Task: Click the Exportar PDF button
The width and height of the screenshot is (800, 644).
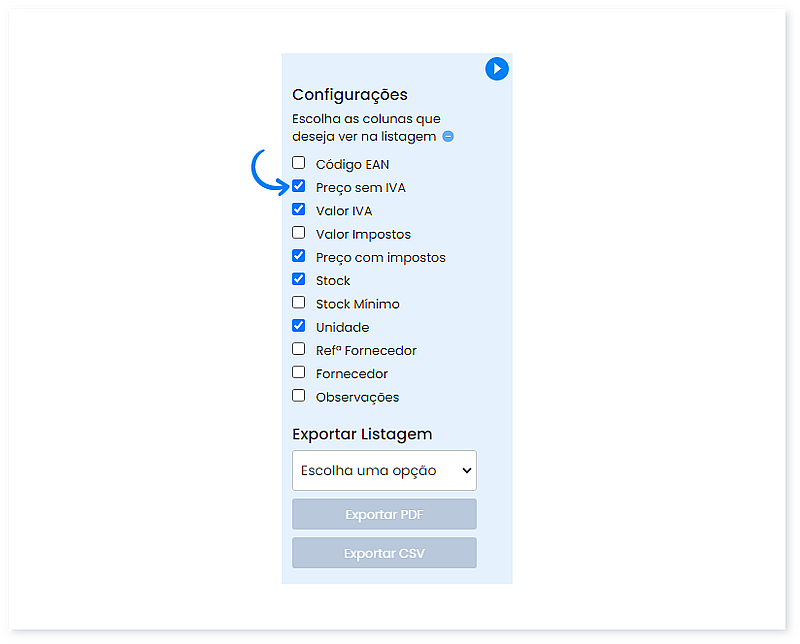Action: click(384, 513)
